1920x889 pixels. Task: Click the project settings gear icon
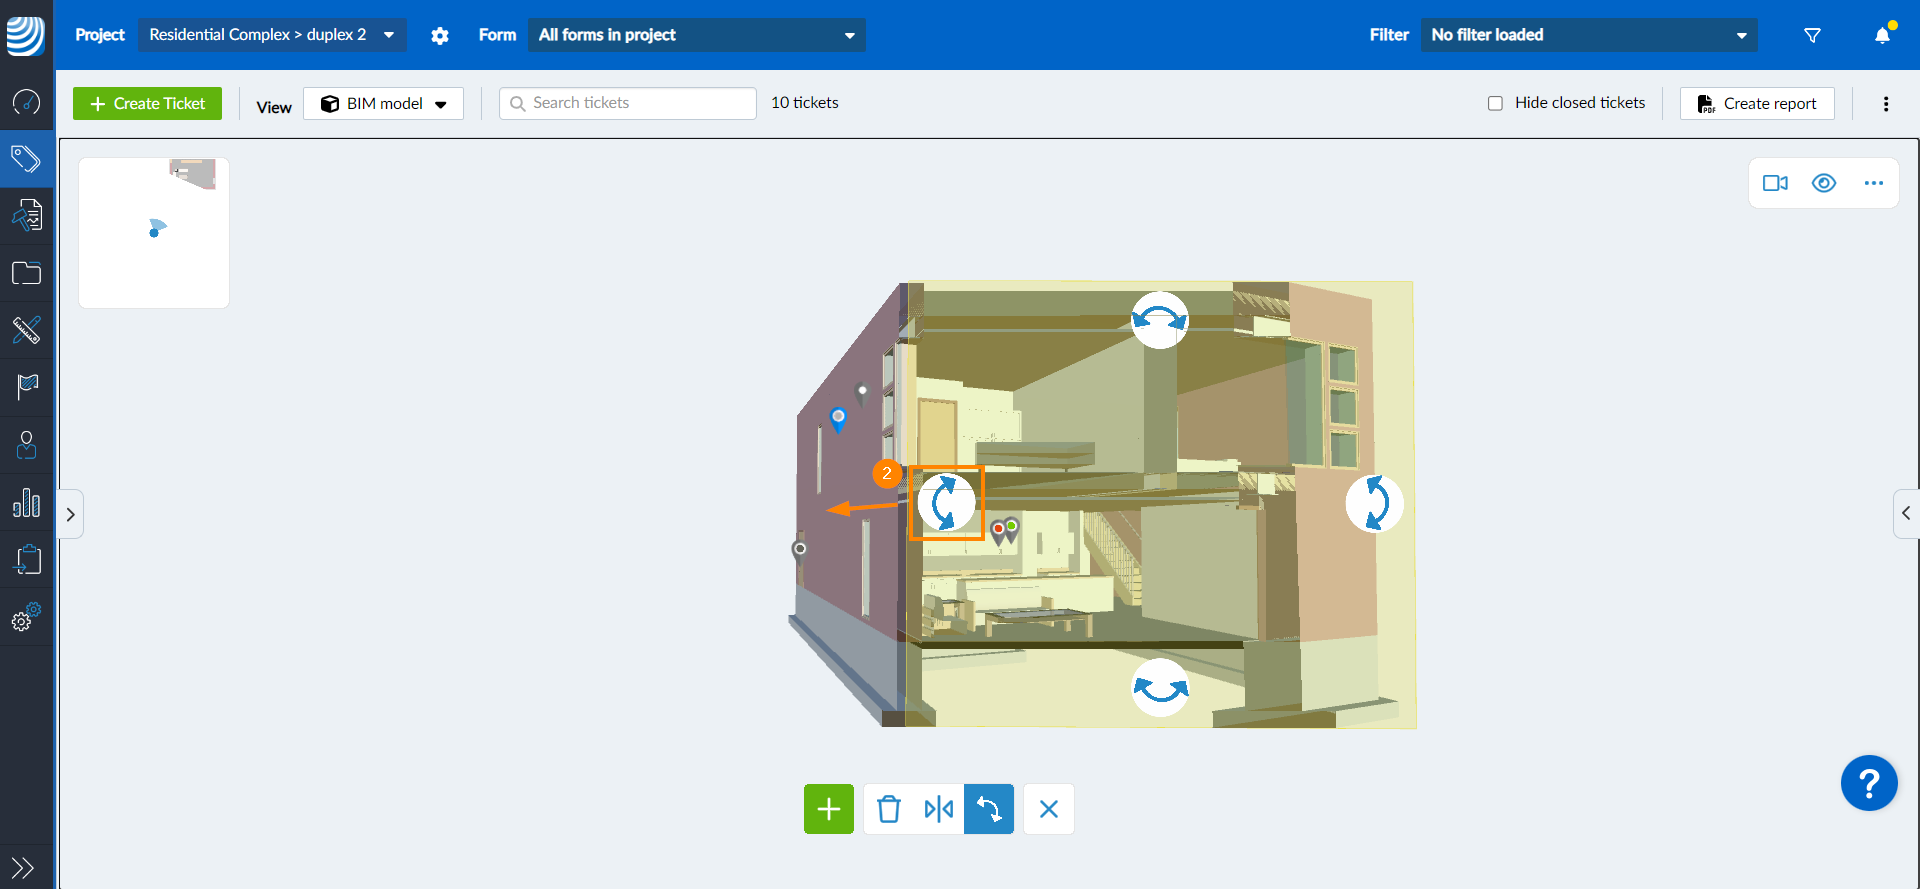tap(440, 35)
